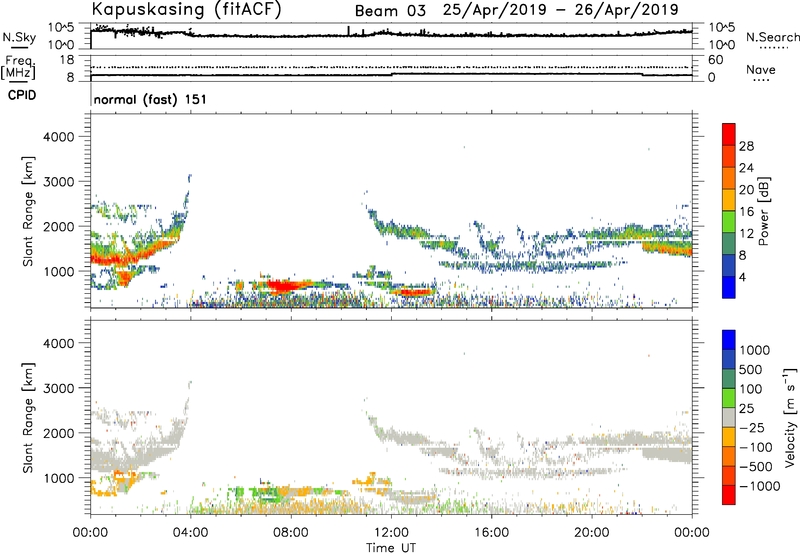Click the velocity panel "Slant Range [km]" label
Viewport: 800px width, 554px height.
click(28, 418)
